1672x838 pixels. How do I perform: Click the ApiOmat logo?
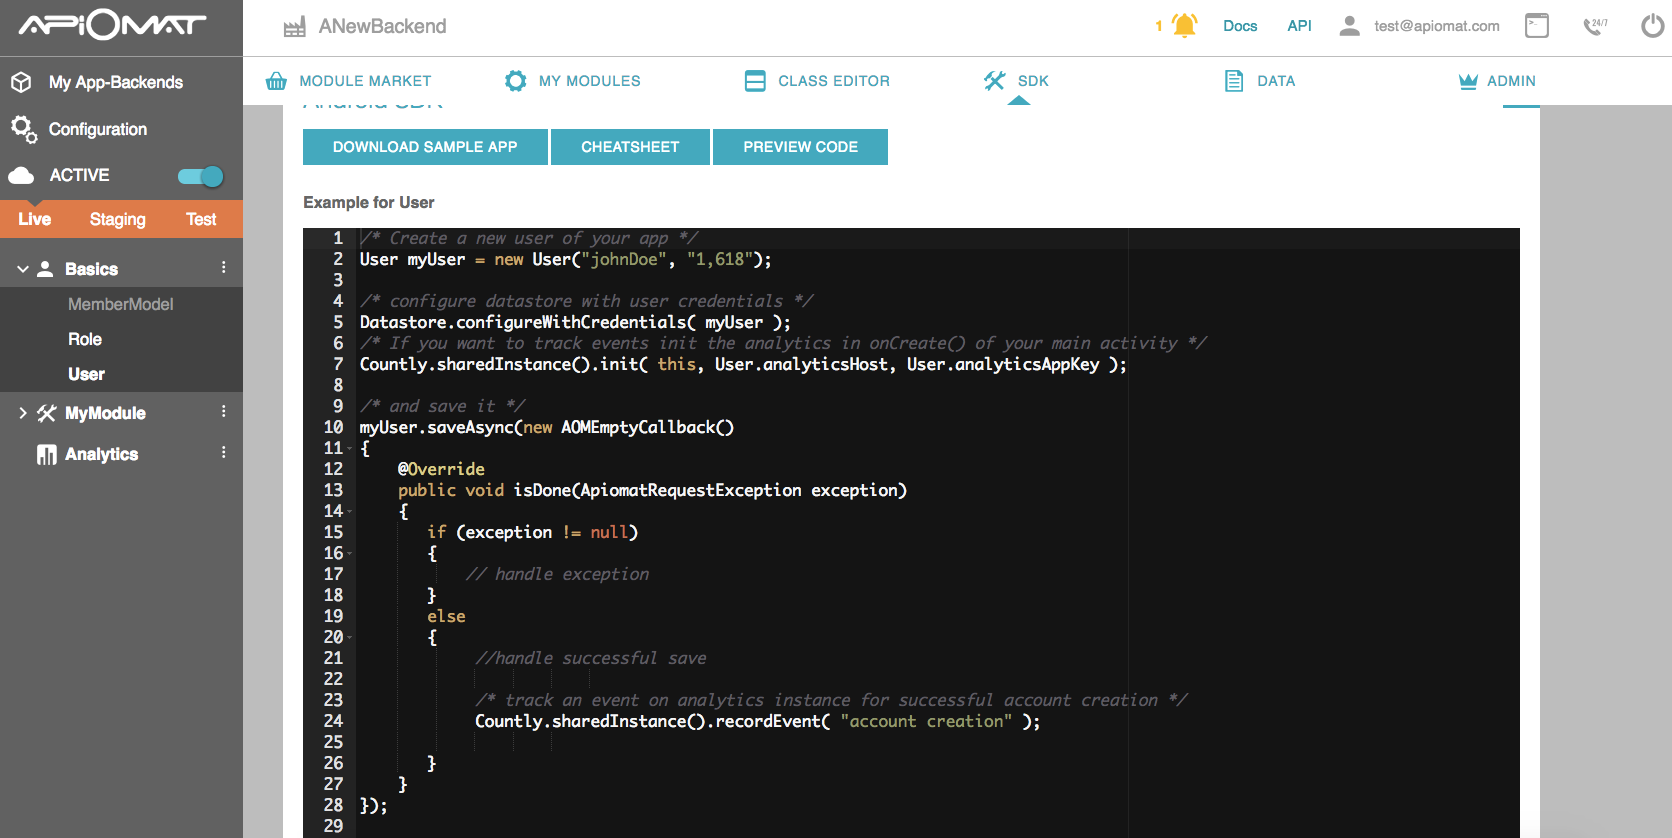(x=112, y=25)
